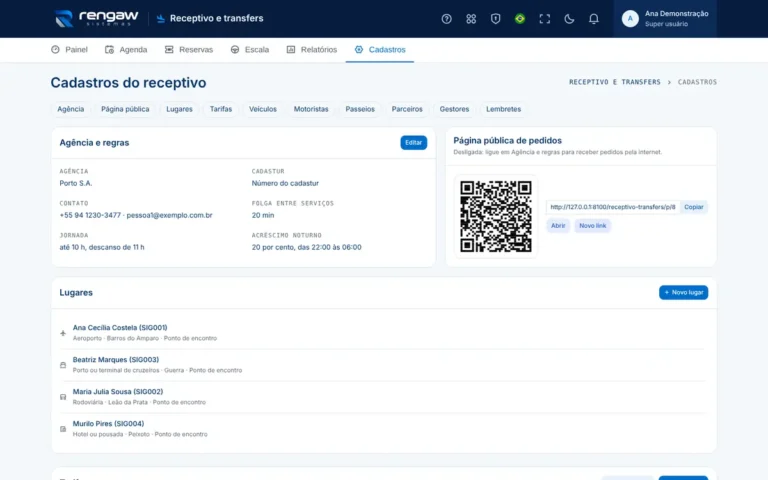Open the help question mark icon
The width and height of the screenshot is (768, 480).
coord(446,19)
